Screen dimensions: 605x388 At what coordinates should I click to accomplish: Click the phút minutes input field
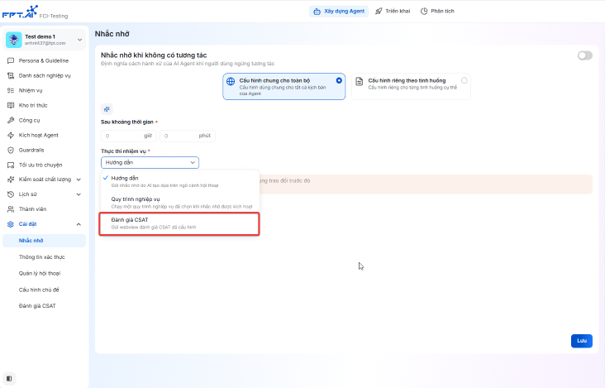click(x=188, y=136)
